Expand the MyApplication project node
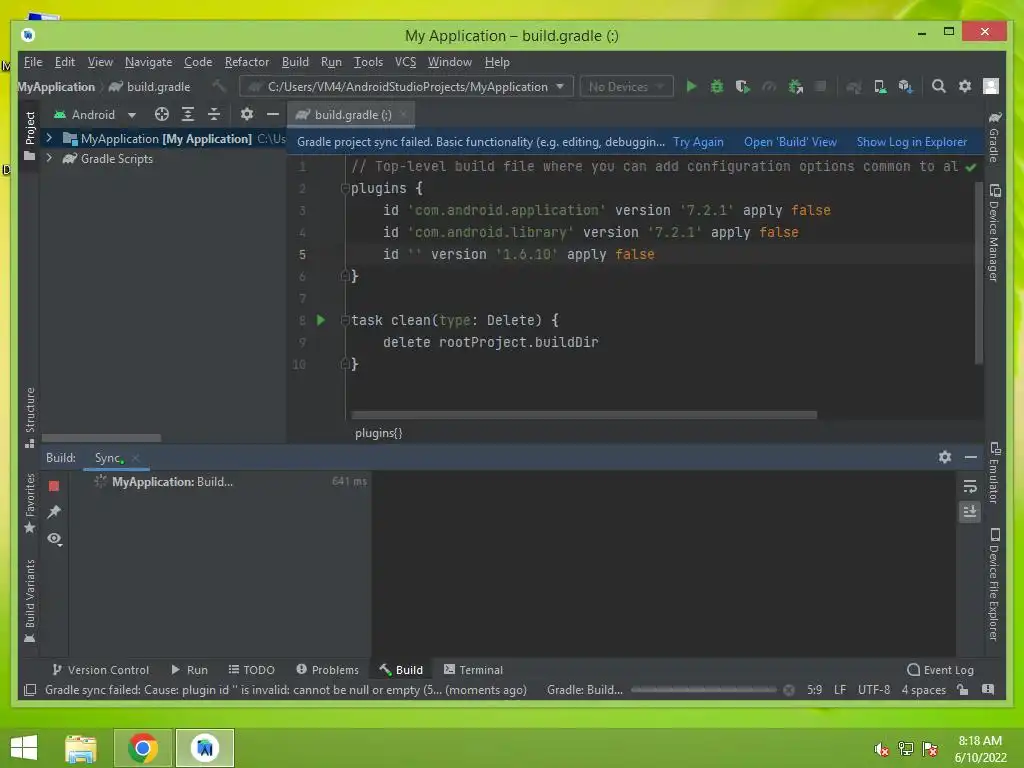 click(49, 138)
